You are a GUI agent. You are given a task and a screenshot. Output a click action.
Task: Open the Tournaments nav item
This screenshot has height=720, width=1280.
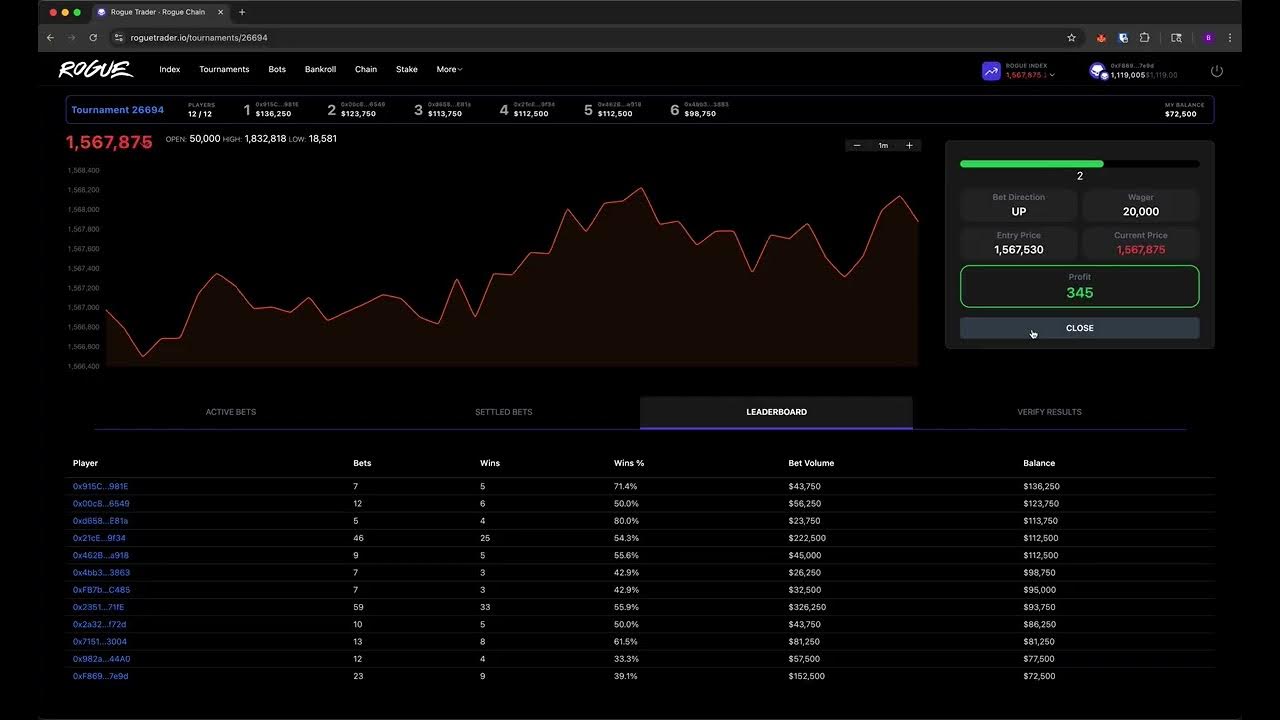click(x=224, y=69)
